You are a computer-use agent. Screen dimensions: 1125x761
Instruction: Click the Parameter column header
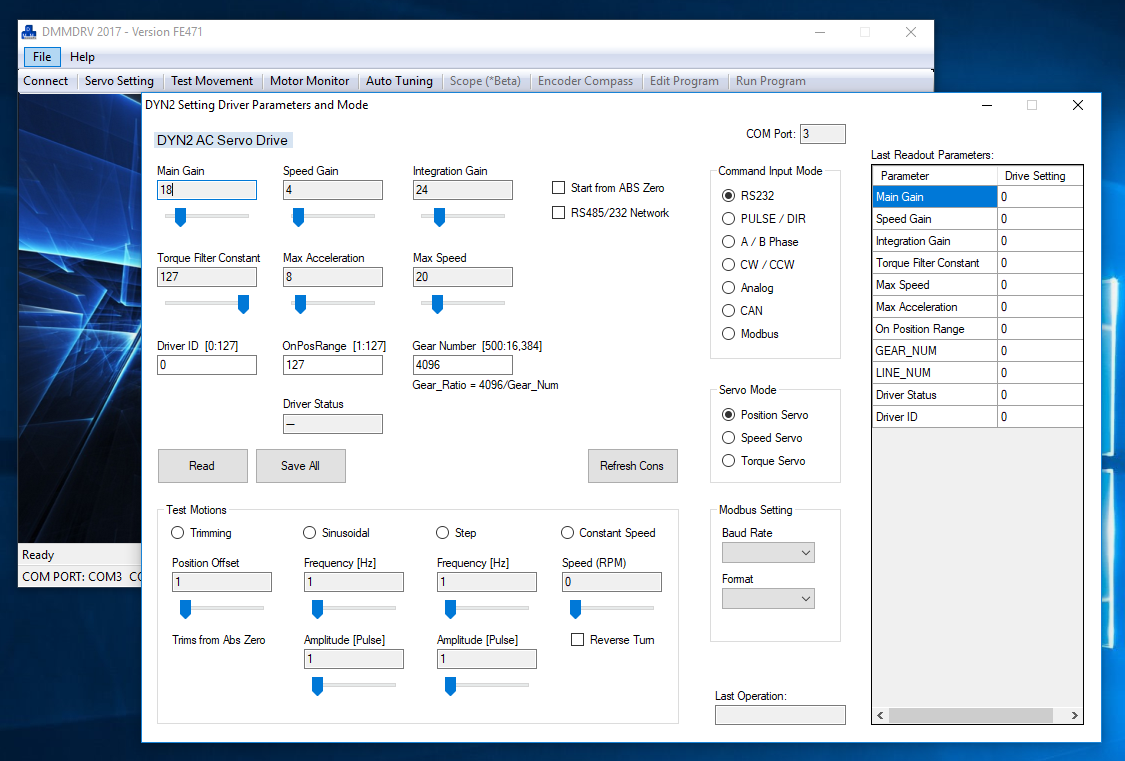click(935, 176)
